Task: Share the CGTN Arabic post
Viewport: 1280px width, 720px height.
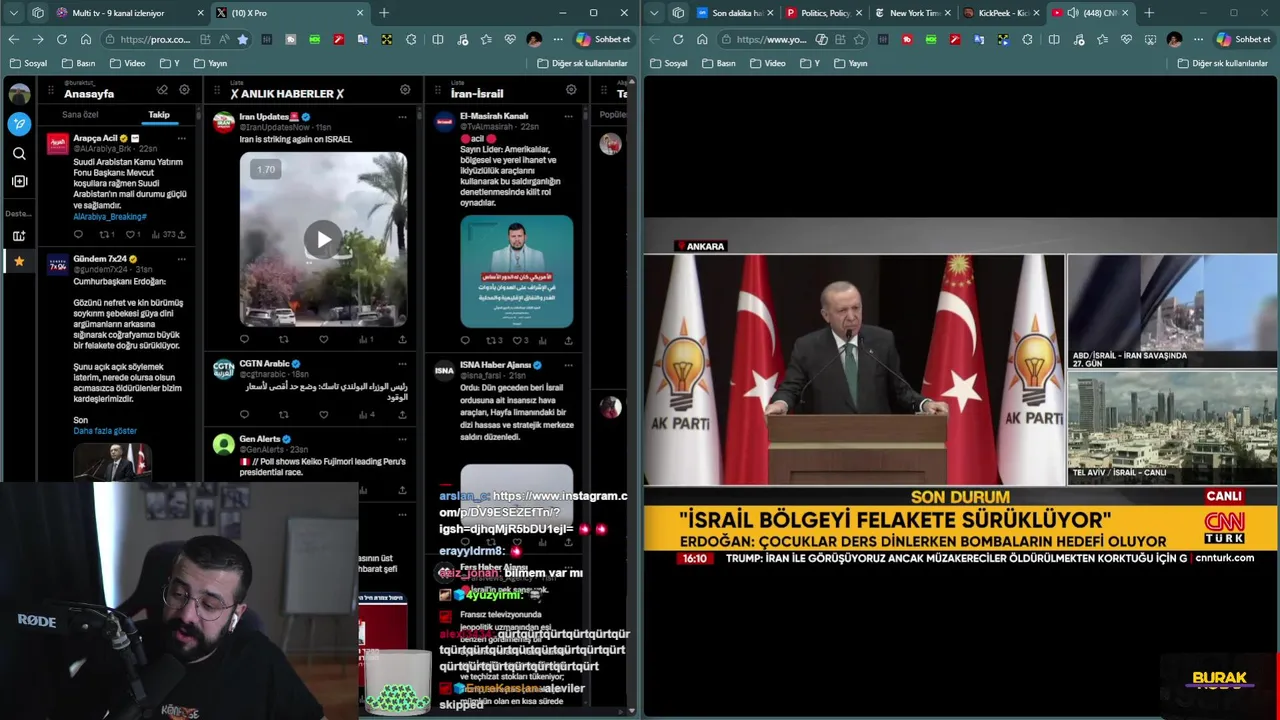Action: pos(402,414)
